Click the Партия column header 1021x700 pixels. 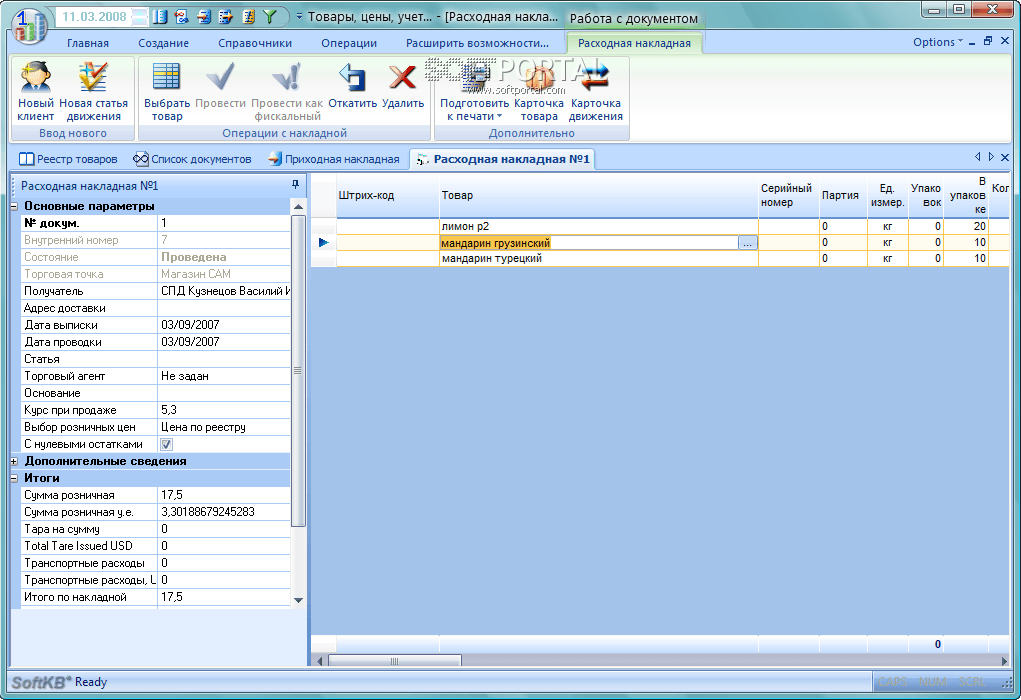[x=843, y=195]
